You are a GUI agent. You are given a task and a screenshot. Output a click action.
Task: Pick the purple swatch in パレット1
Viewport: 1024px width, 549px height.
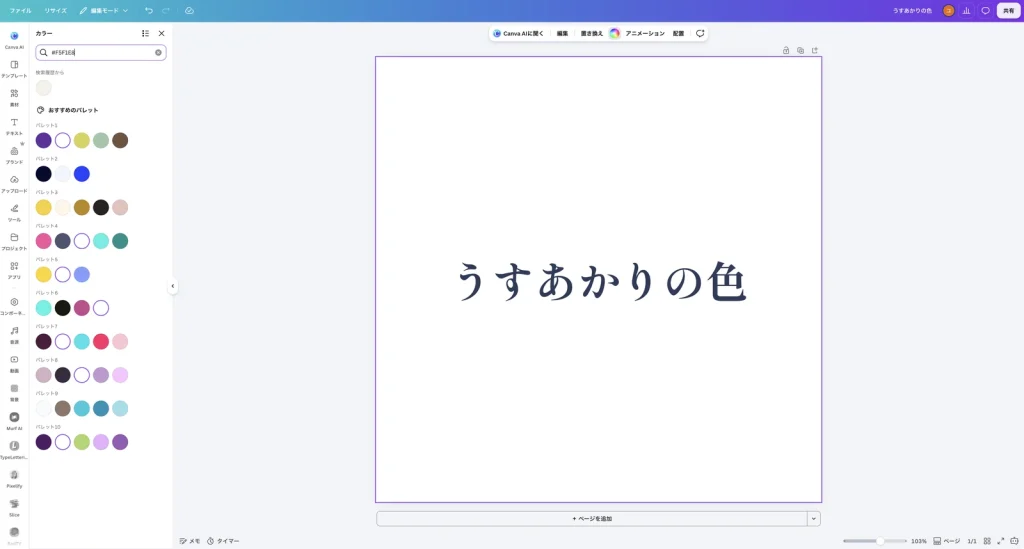(44, 140)
